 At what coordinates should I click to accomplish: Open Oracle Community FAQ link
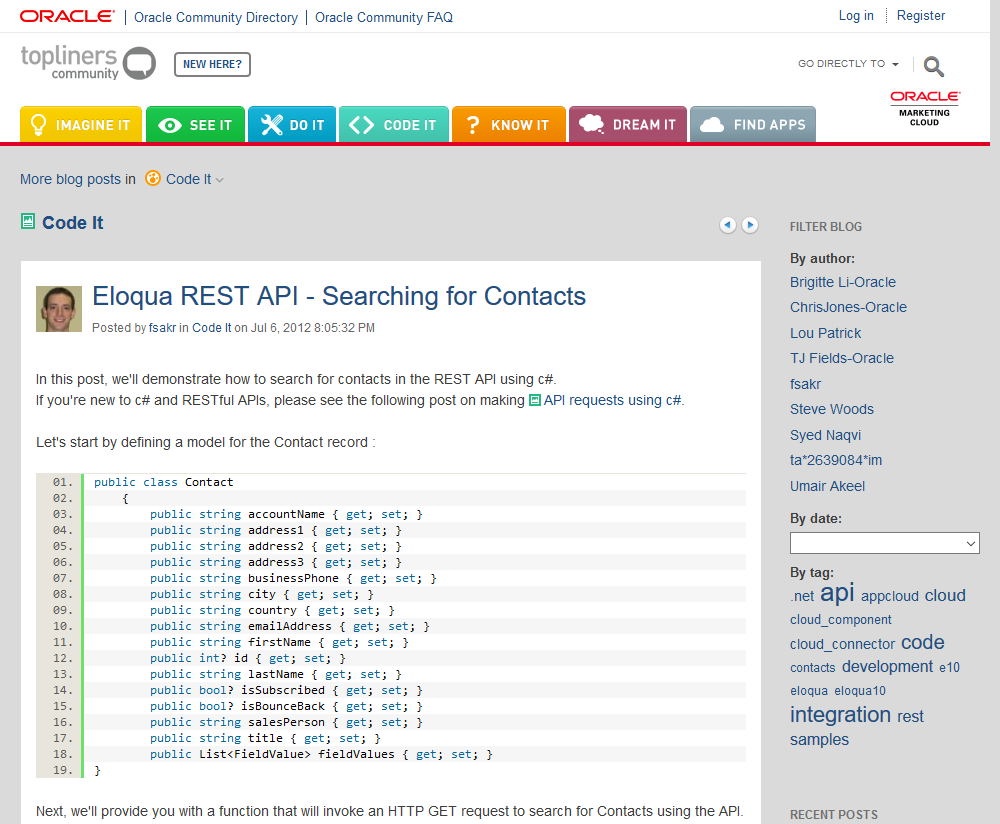click(x=384, y=17)
